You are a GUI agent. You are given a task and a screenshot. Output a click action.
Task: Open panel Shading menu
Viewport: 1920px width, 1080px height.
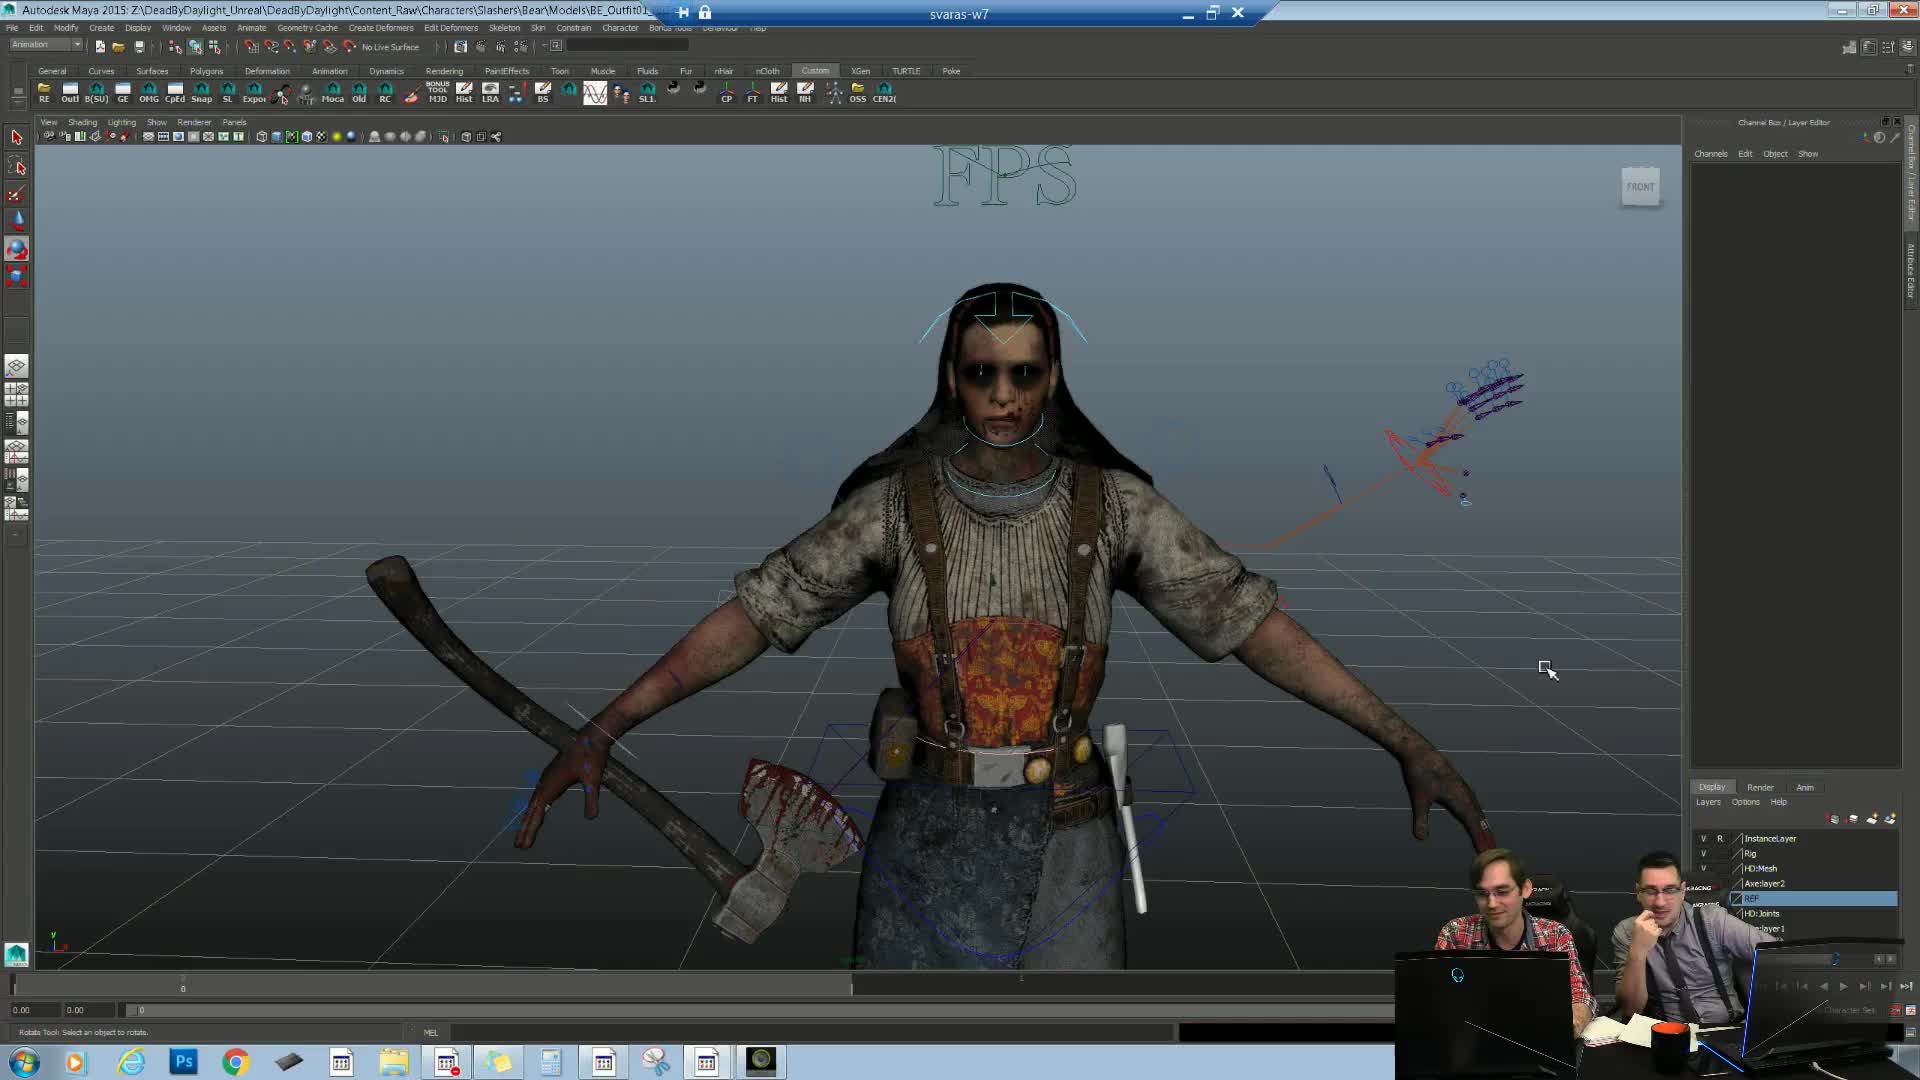(x=82, y=122)
